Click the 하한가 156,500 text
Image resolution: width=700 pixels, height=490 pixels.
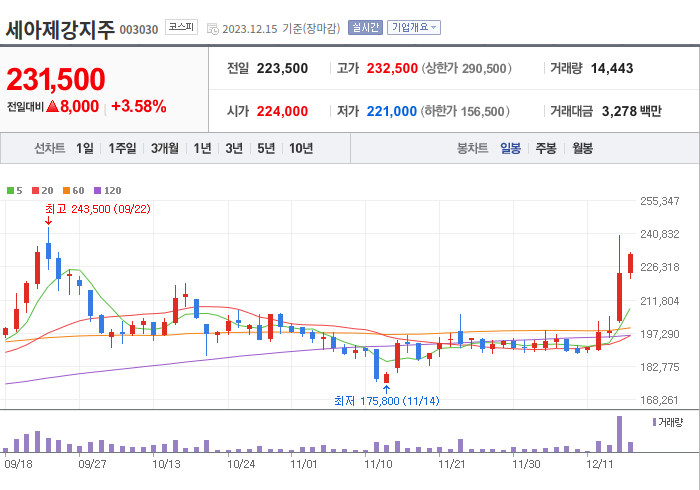[x=465, y=111]
